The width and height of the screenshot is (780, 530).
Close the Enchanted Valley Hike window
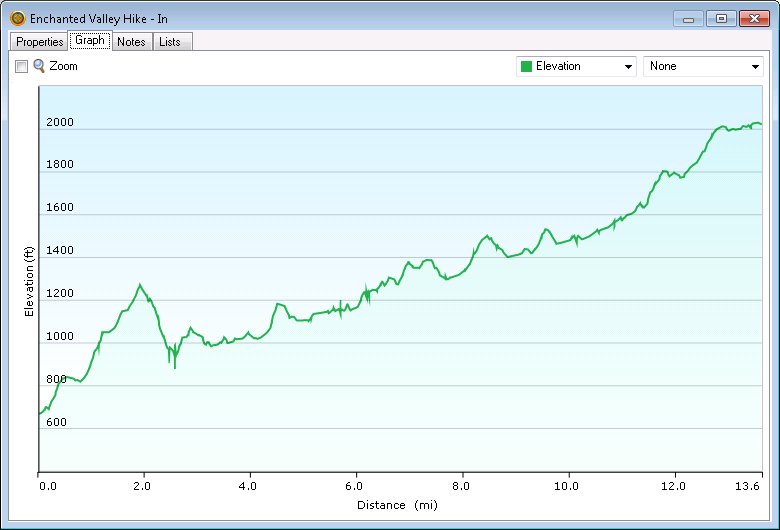(754, 19)
